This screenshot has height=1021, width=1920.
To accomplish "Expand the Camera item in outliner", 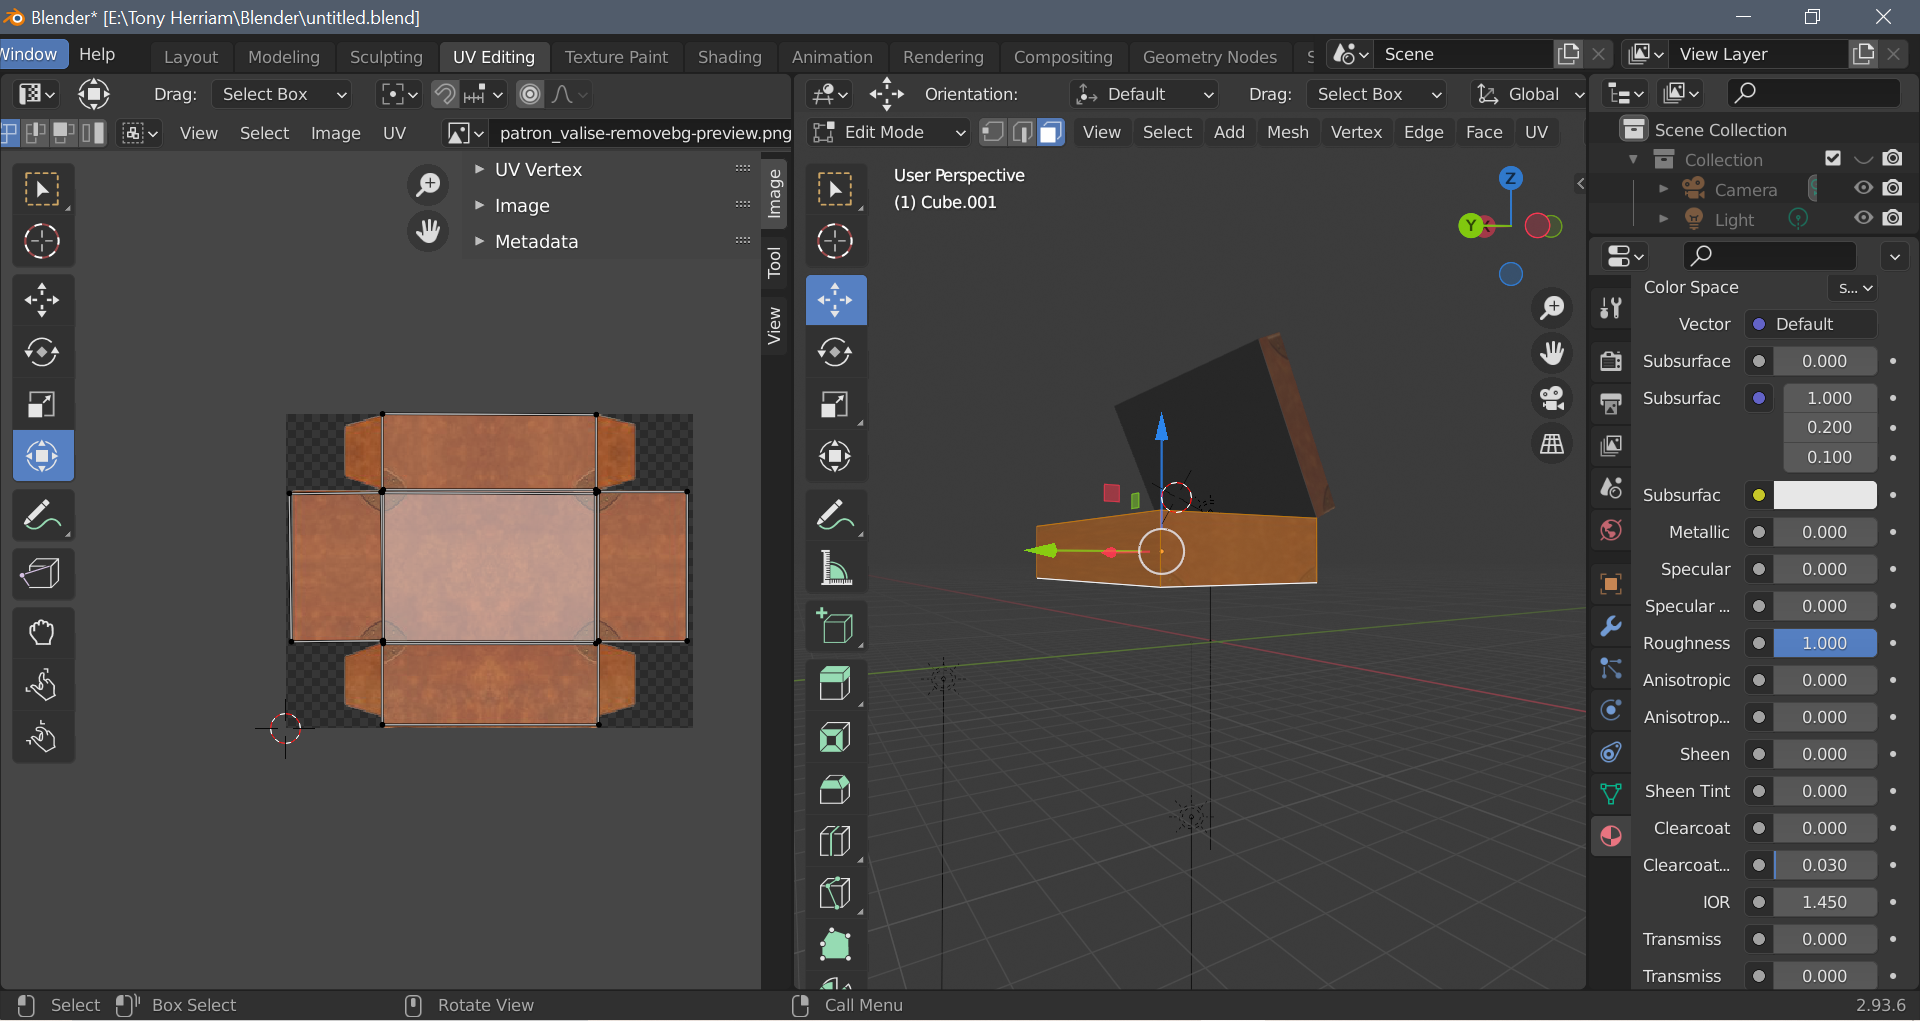I will (1663, 189).
